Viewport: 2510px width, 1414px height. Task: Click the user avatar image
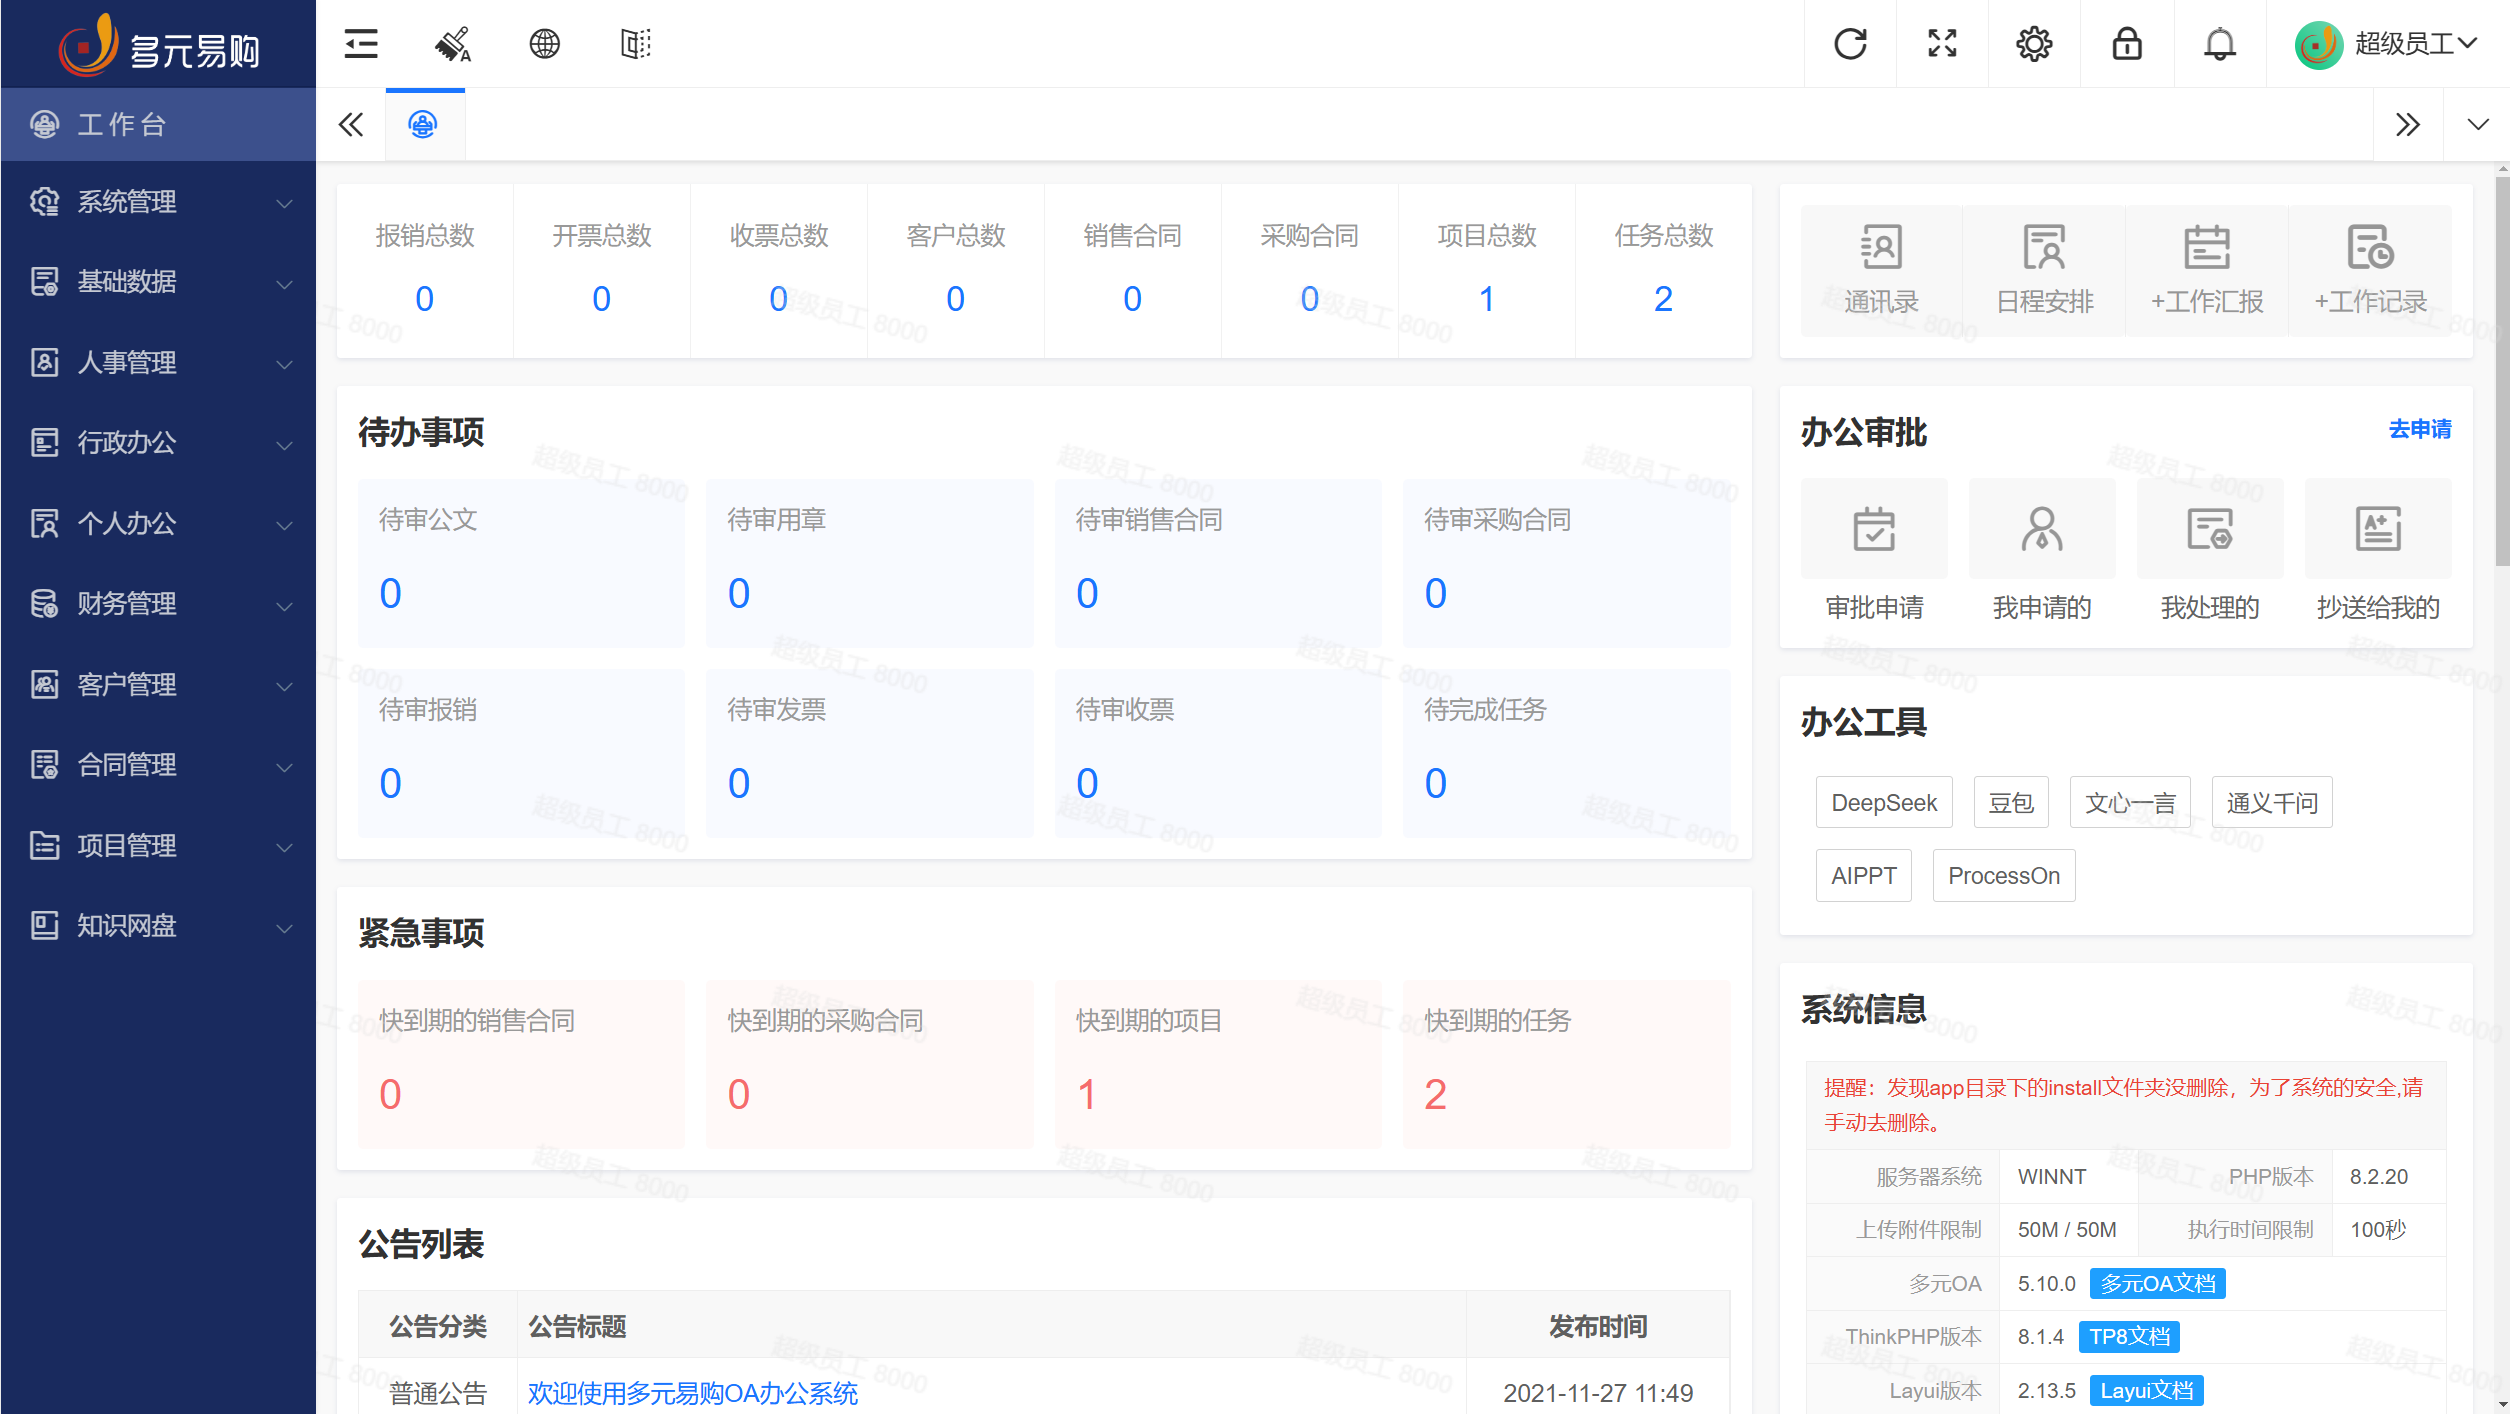coord(2319,45)
